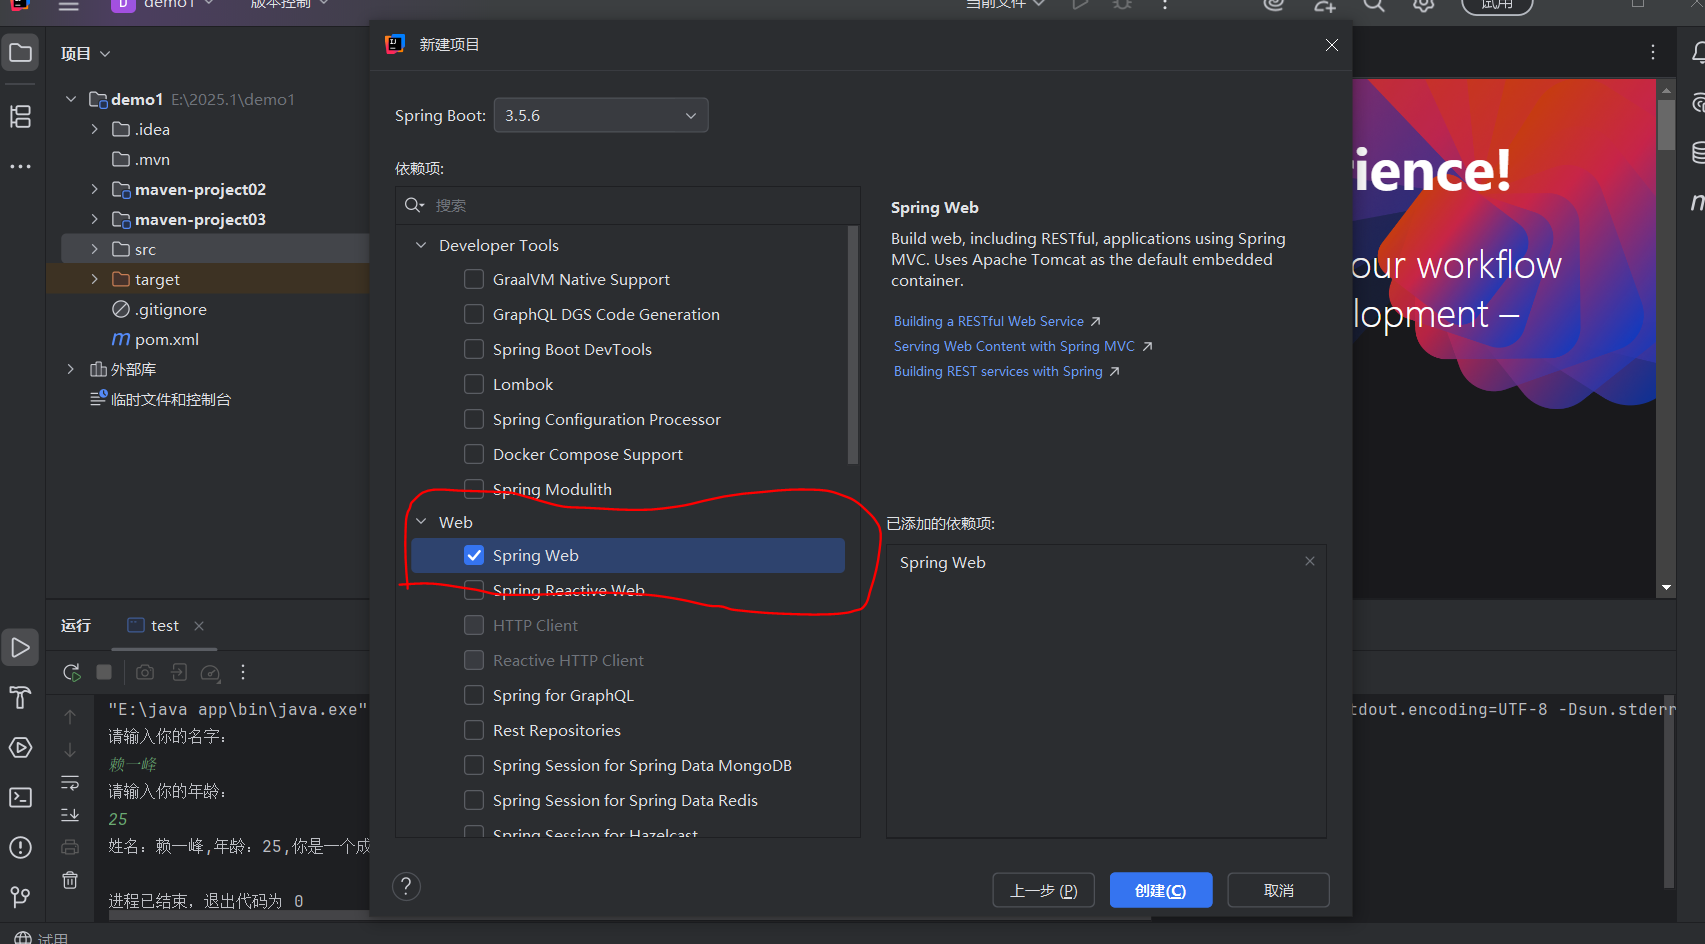The image size is (1705, 944).
Task: Open the demo1 project menu
Action: [164, 5]
